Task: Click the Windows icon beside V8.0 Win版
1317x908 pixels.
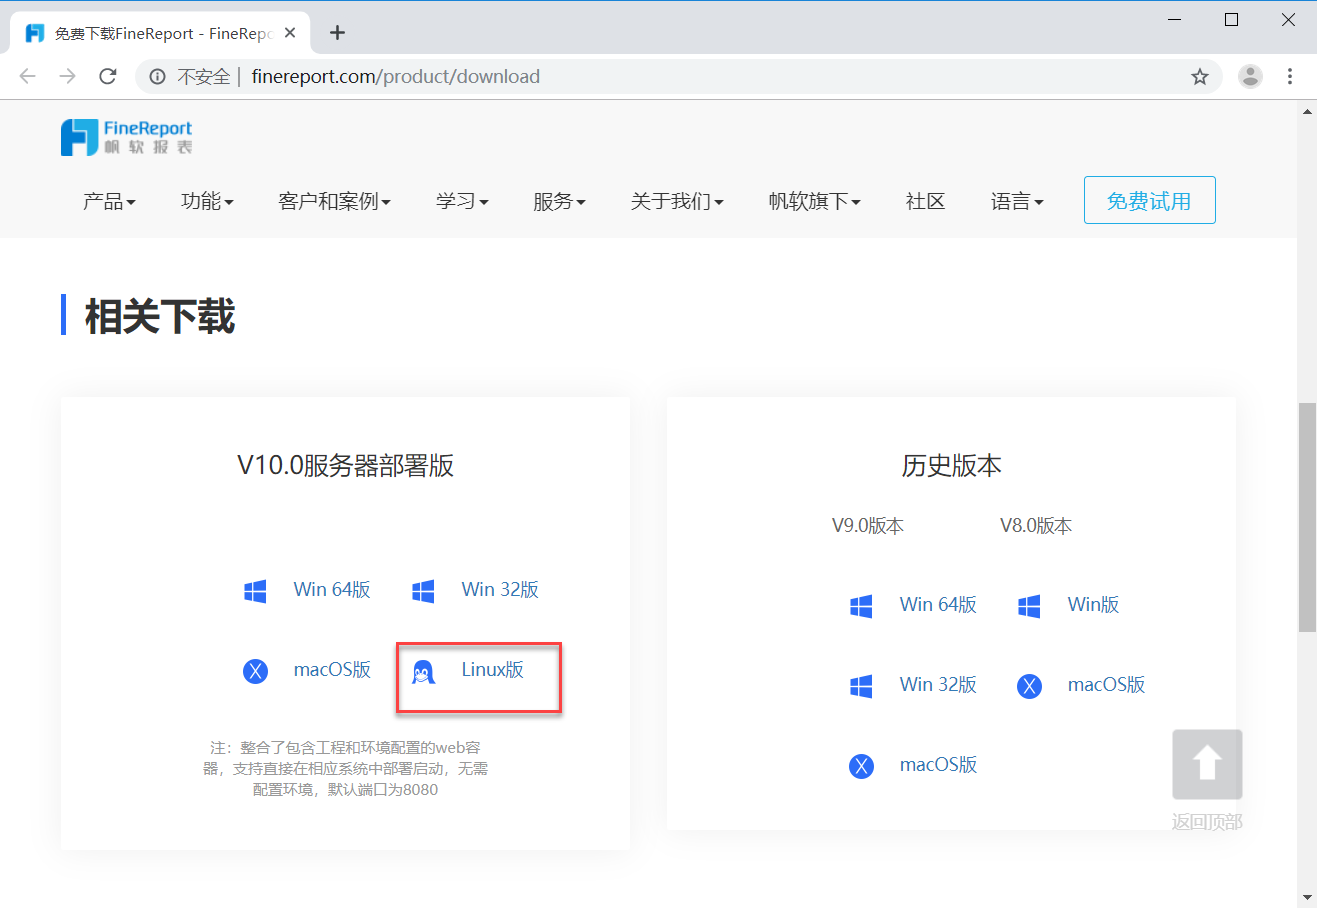Action: click(1029, 606)
